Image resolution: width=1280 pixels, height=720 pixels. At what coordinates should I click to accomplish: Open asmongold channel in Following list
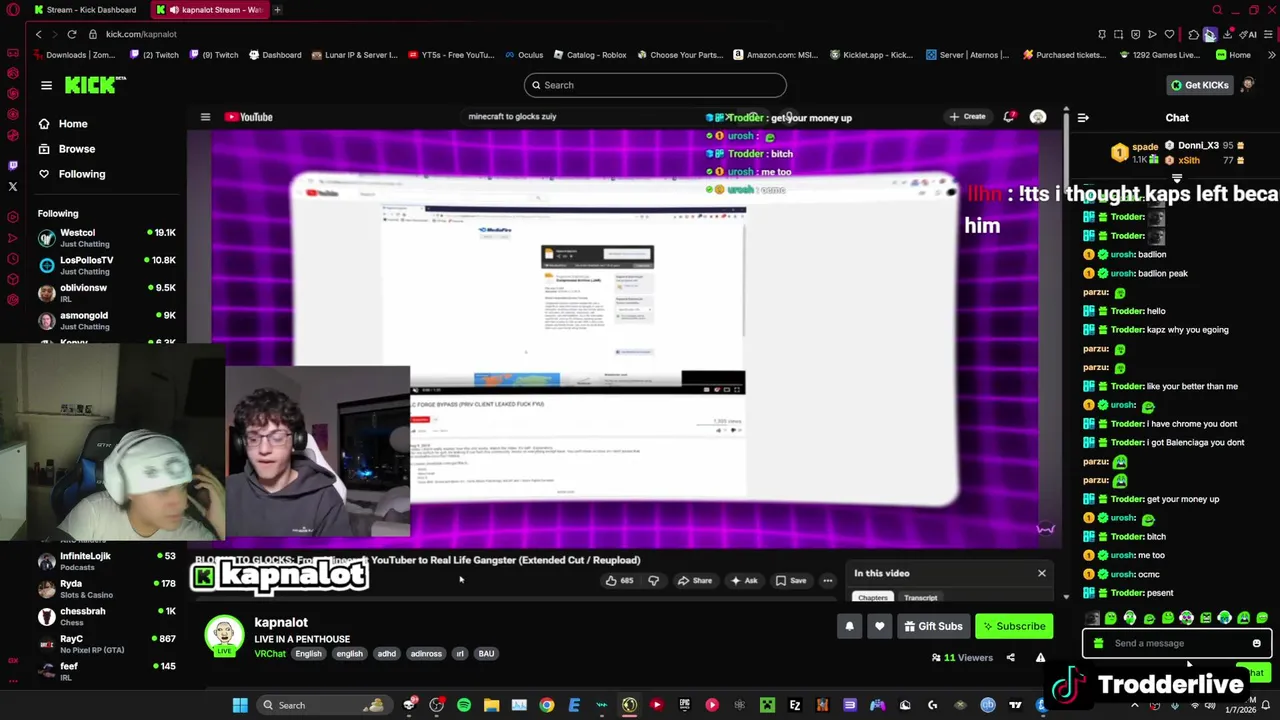point(107,320)
